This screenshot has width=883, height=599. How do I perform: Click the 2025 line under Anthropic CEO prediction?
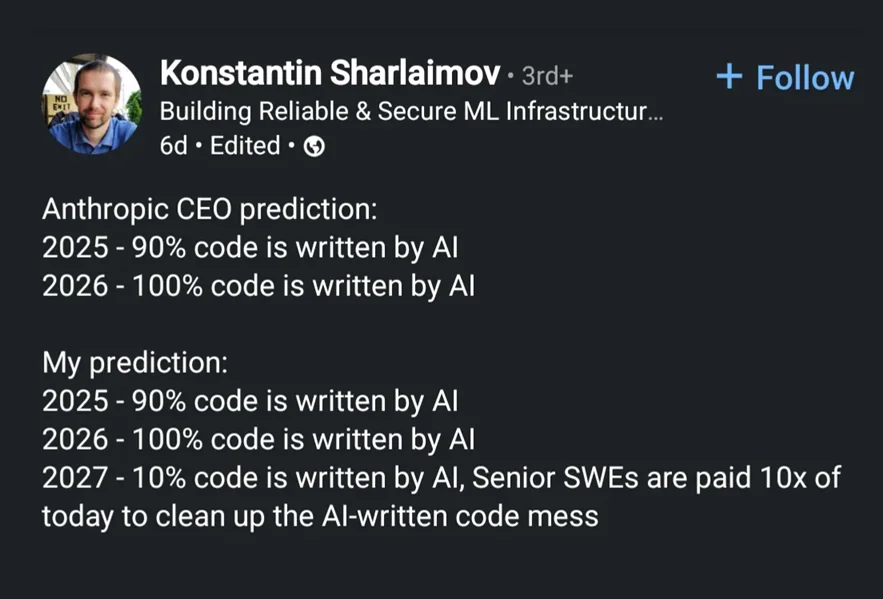250,248
